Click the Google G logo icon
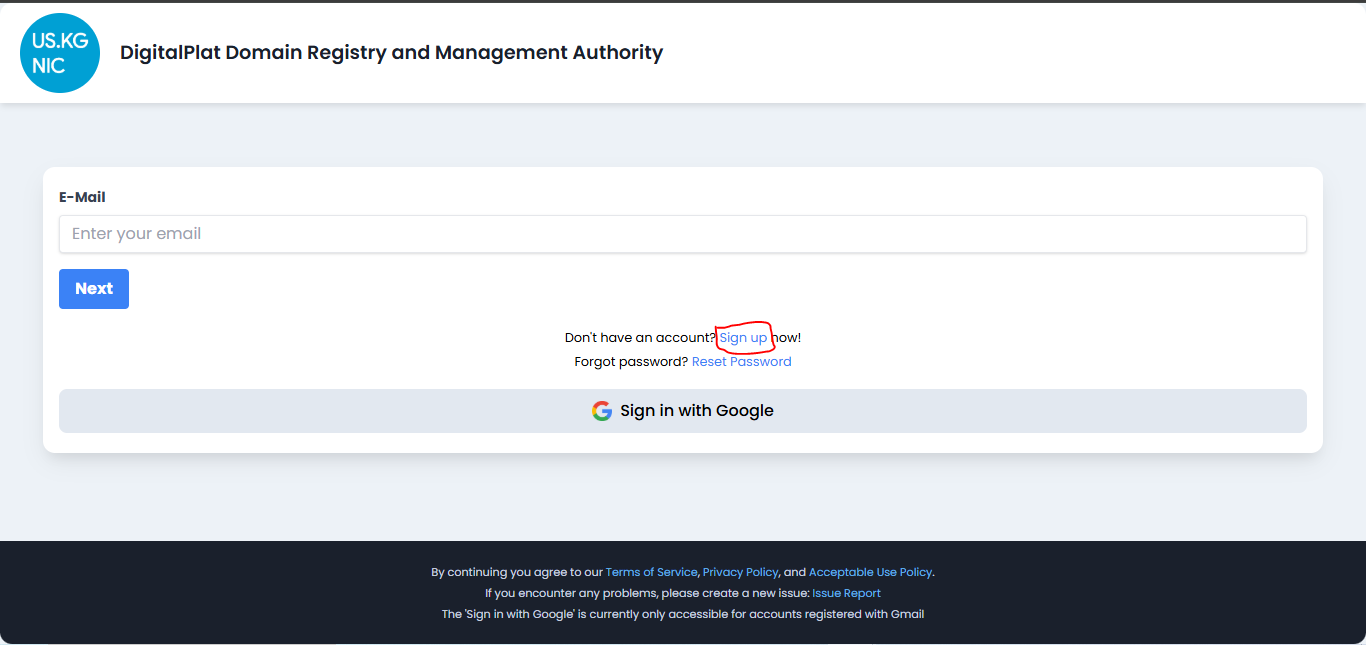The width and height of the screenshot is (1366, 645). coord(601,411)
